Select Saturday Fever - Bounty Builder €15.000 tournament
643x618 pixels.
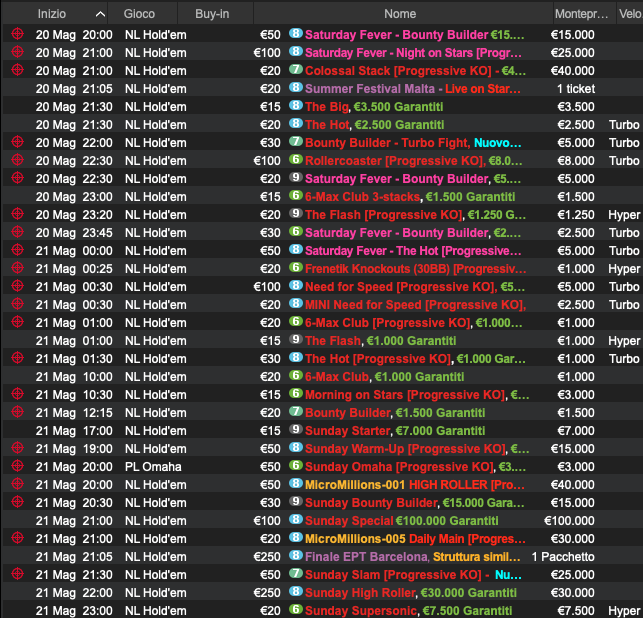click(415, 35)
